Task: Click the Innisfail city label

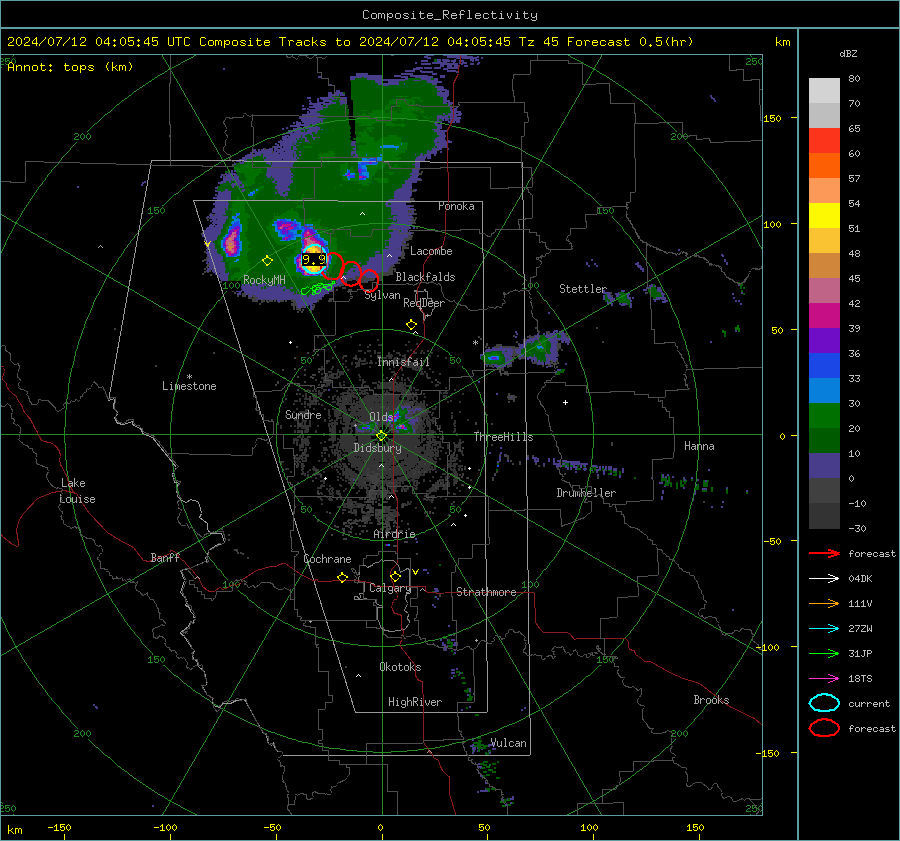Action: point(403,362)
